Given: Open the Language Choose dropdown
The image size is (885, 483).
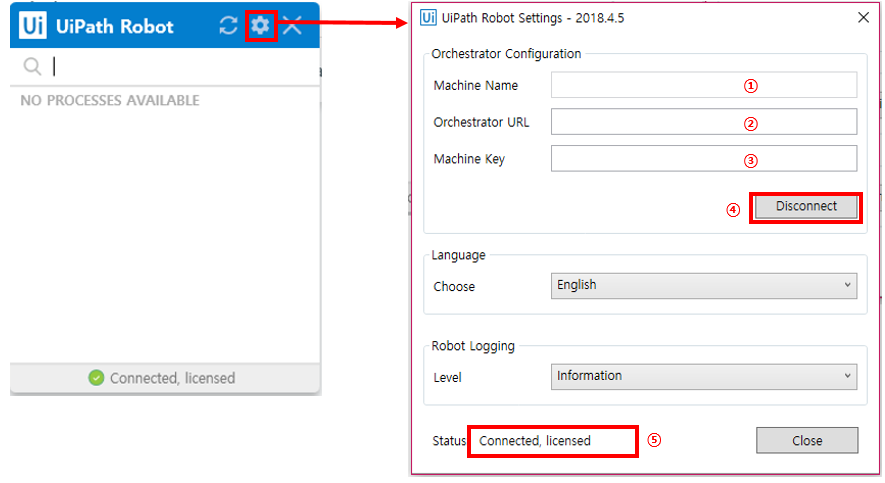Looking at the screenshot, I should click(704, 286).
